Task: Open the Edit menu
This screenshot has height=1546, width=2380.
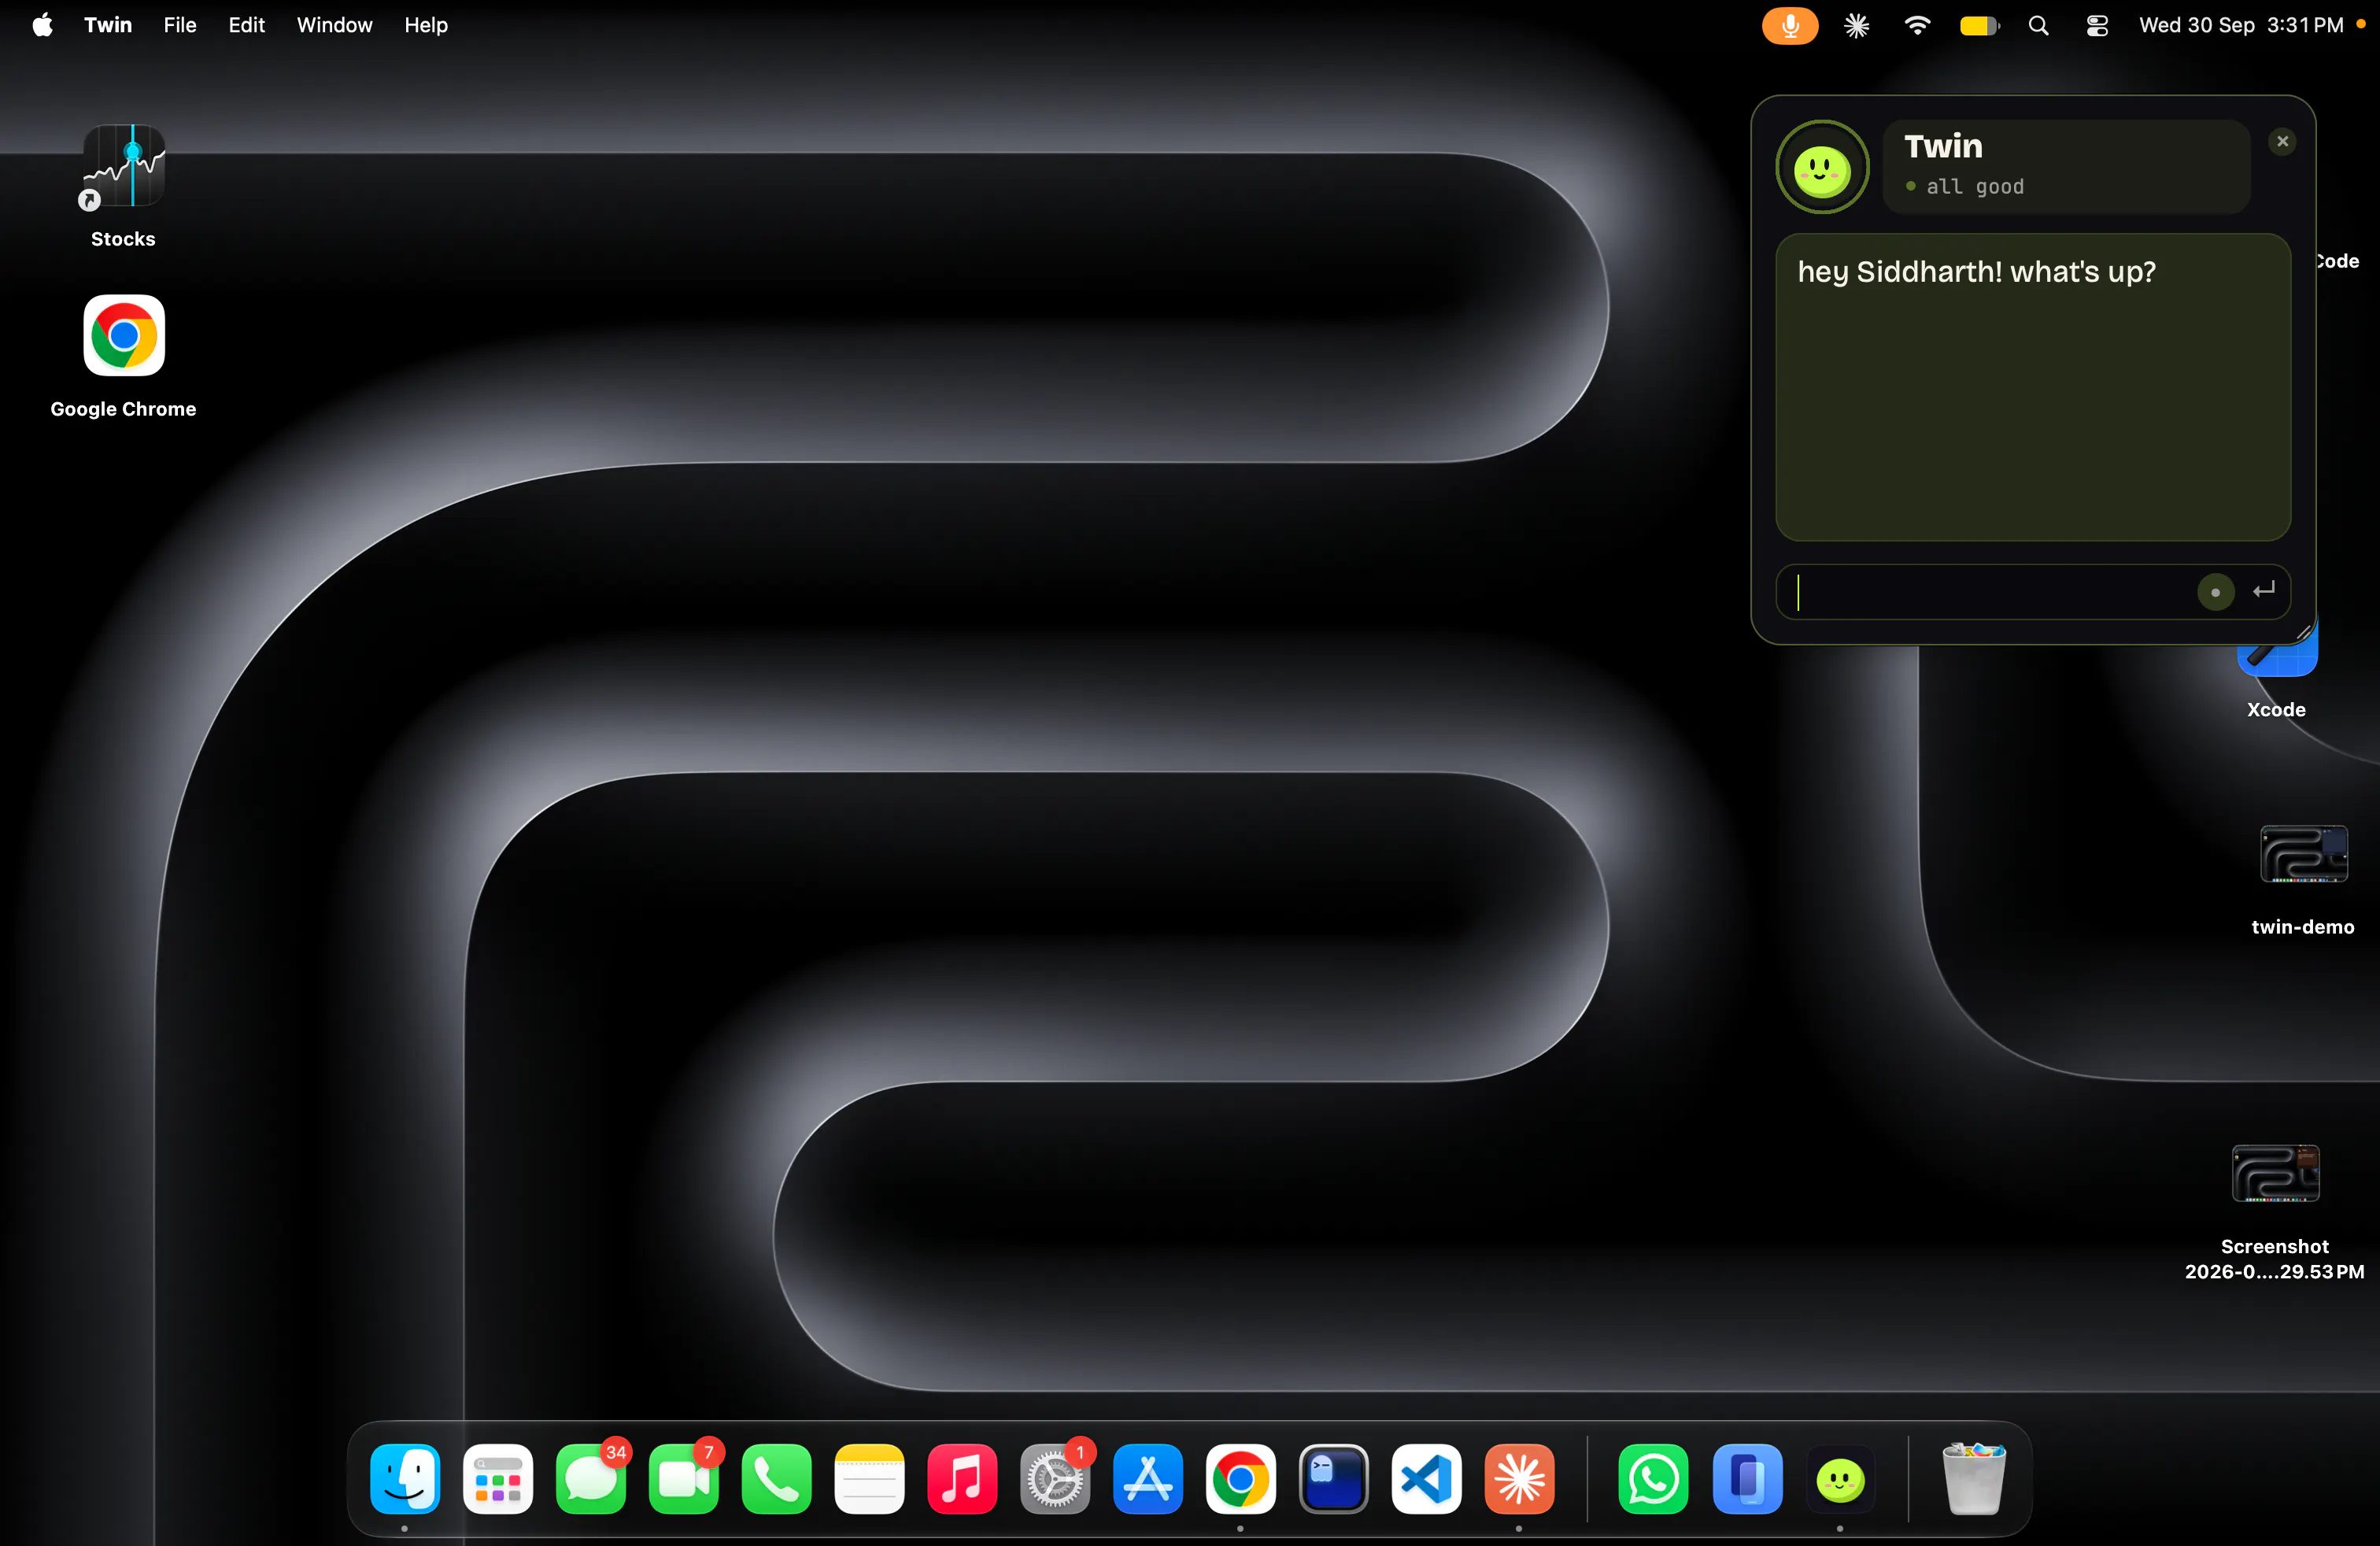Action: pyautogui.click(x=246, y=25)
